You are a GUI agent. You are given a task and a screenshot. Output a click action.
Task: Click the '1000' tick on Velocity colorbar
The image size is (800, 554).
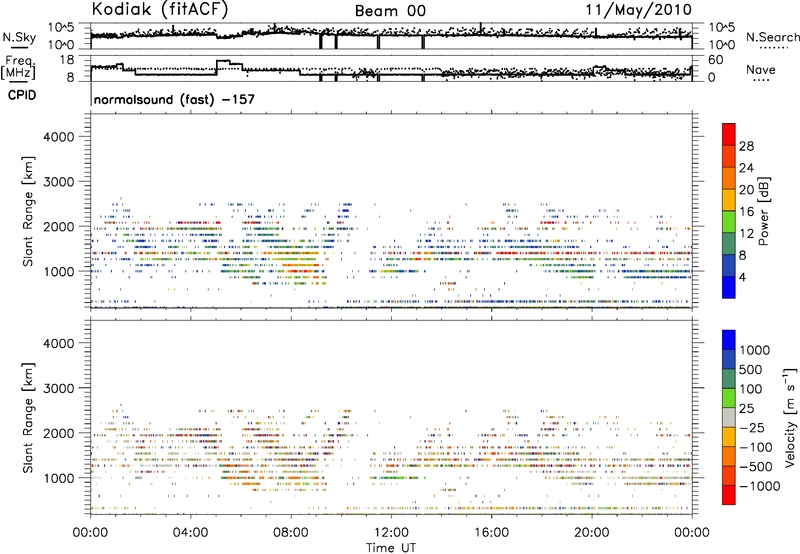point(755,350)
